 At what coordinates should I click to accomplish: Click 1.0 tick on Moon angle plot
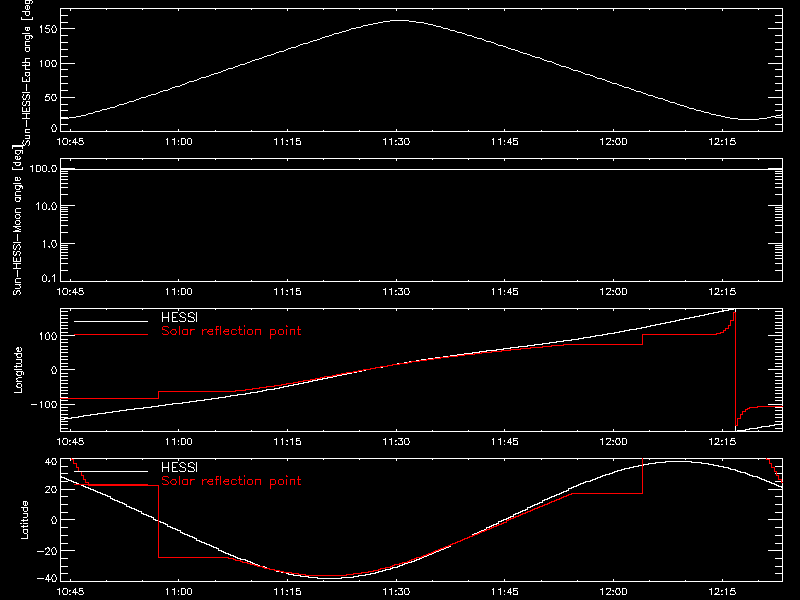[49, 244]
